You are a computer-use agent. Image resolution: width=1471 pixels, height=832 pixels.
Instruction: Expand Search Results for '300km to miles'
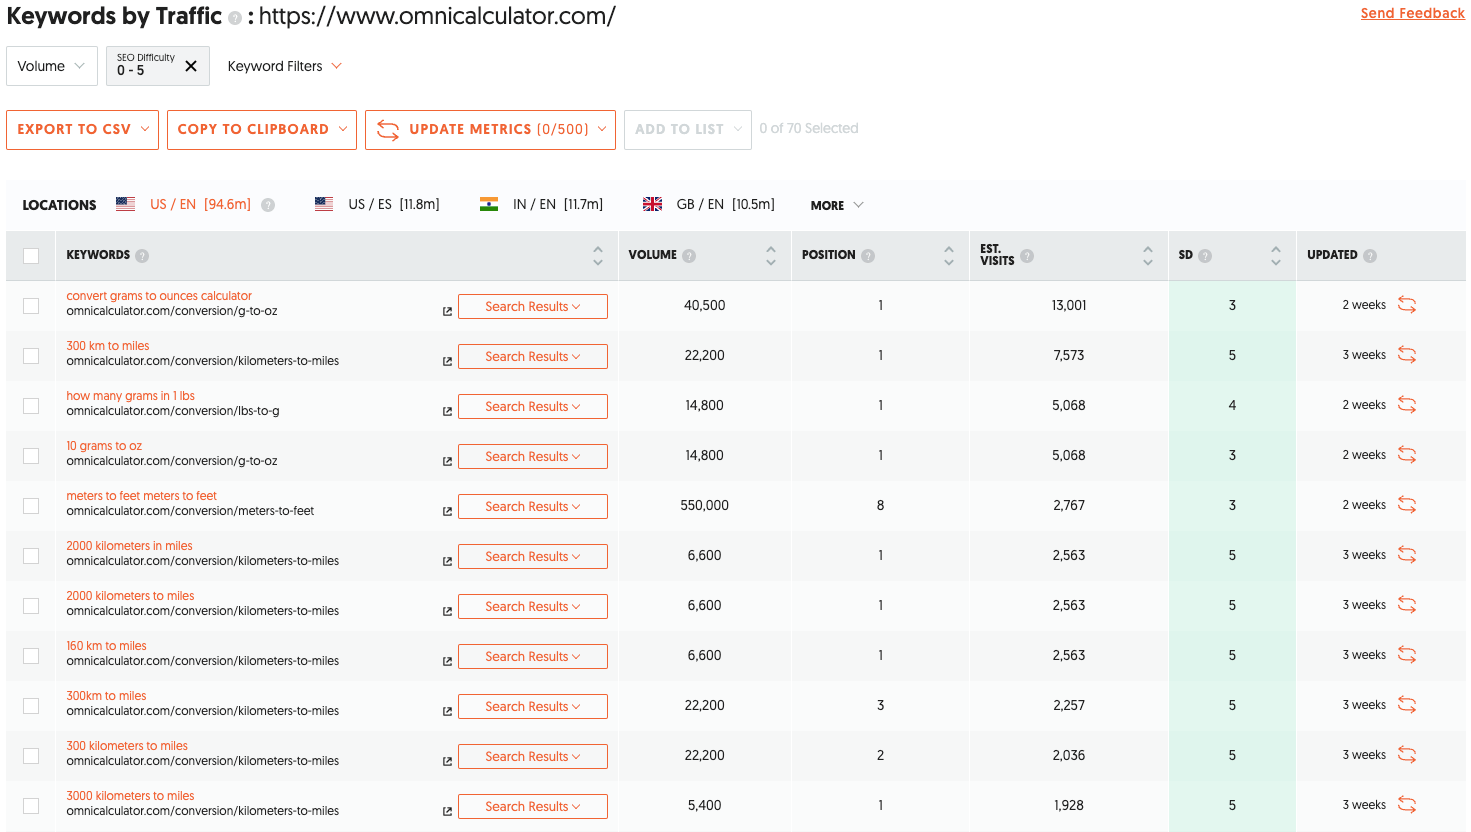[x=532, y=706]
